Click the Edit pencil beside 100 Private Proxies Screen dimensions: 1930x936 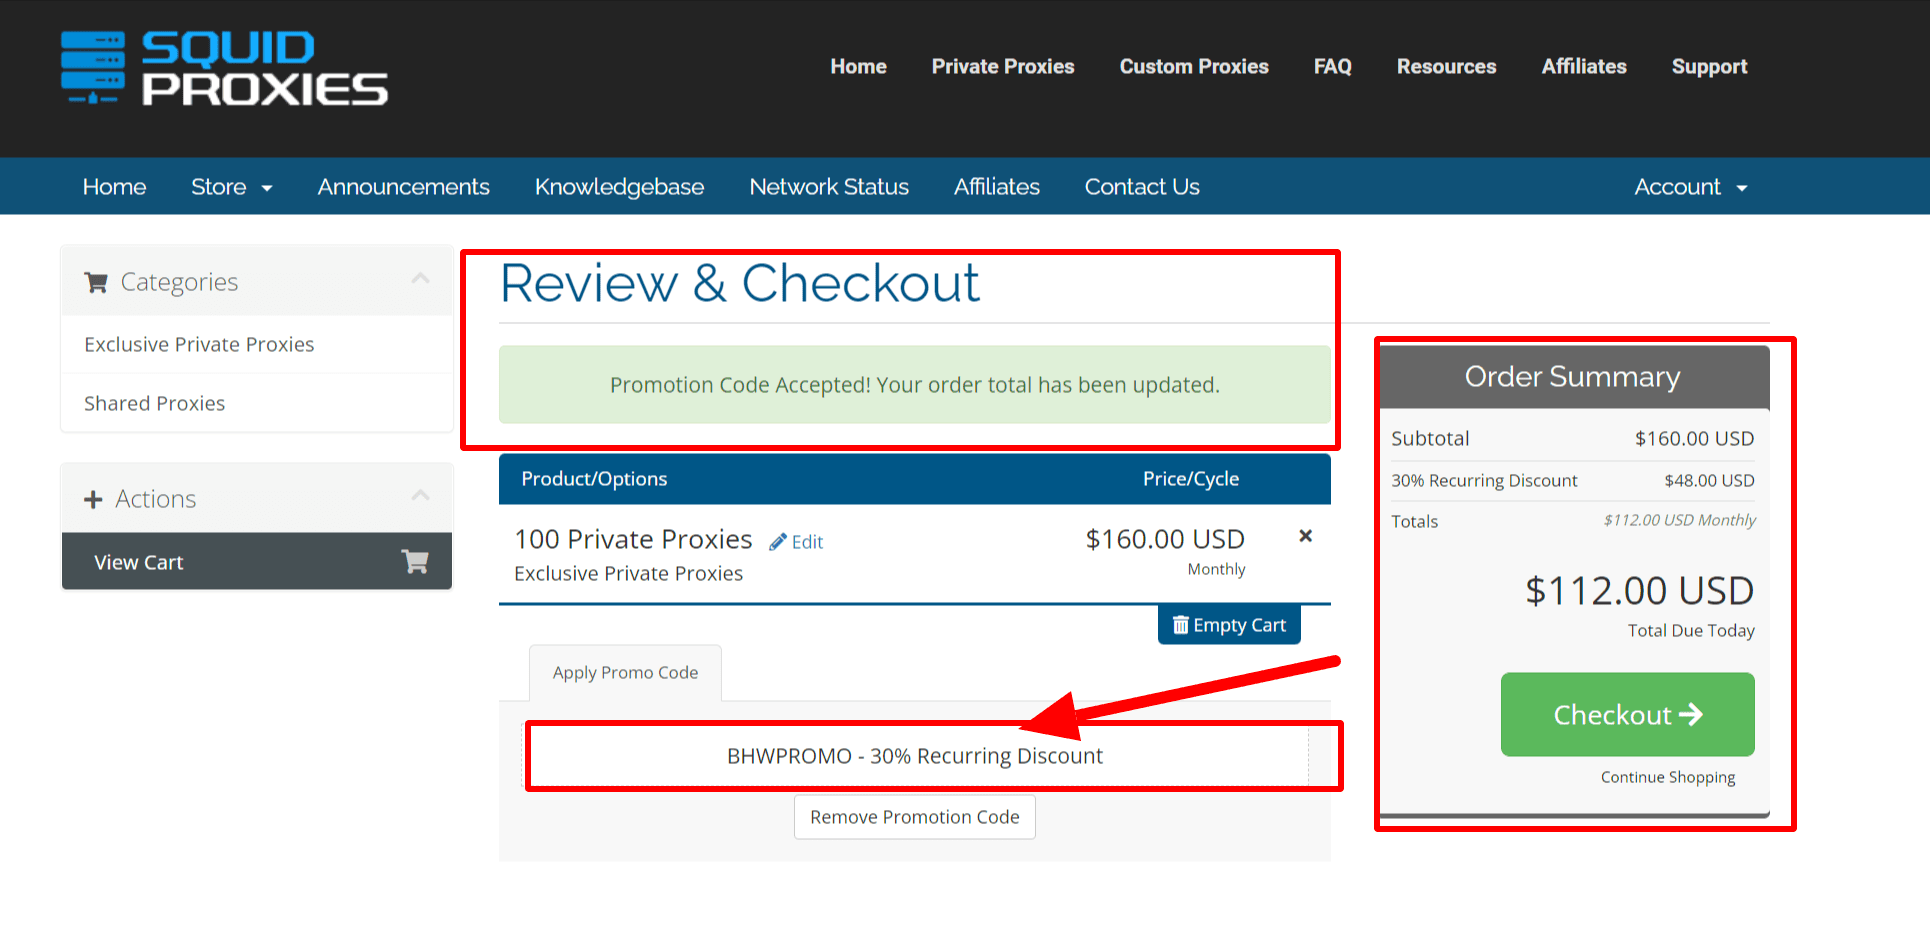pyautogui.click(x=781, y=541)
